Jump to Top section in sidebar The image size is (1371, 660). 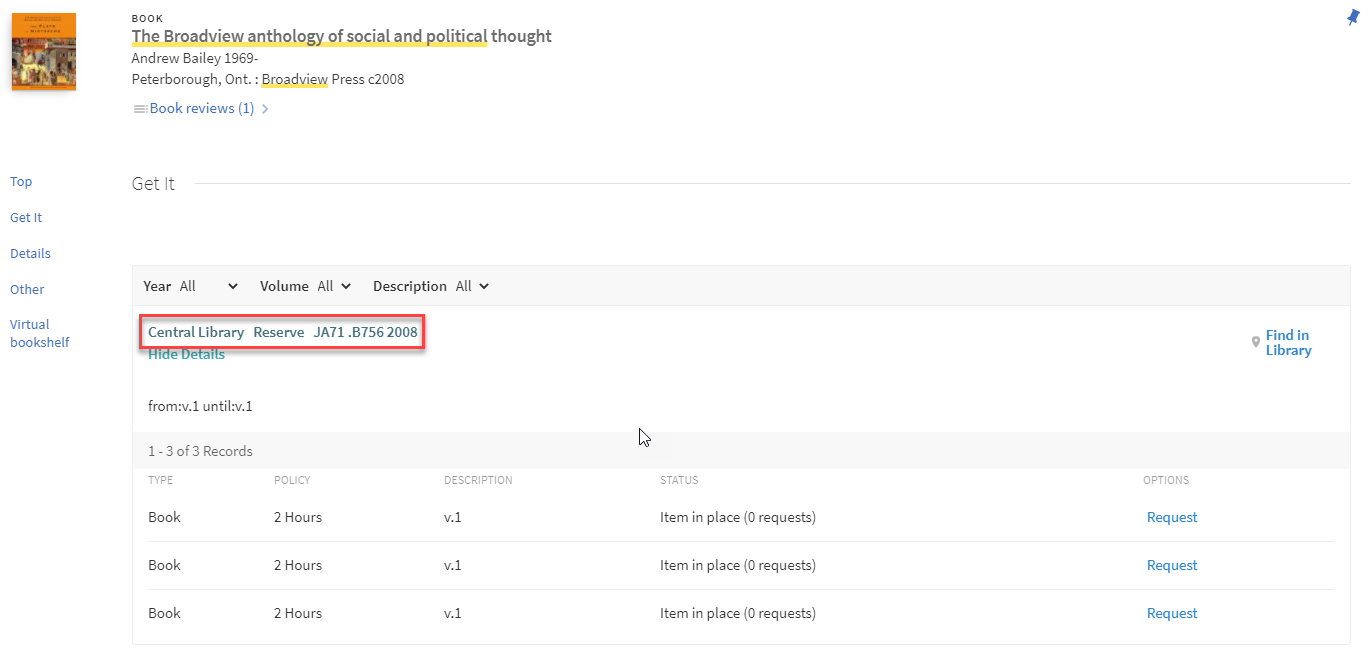tap(21, 182)
